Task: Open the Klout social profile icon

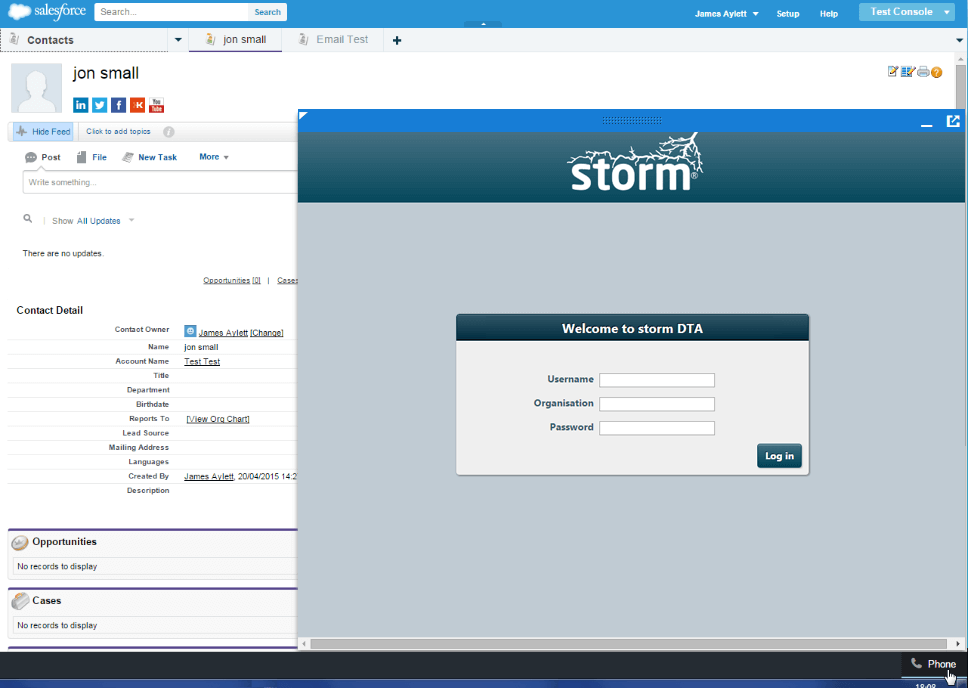Action: (138, 105)
